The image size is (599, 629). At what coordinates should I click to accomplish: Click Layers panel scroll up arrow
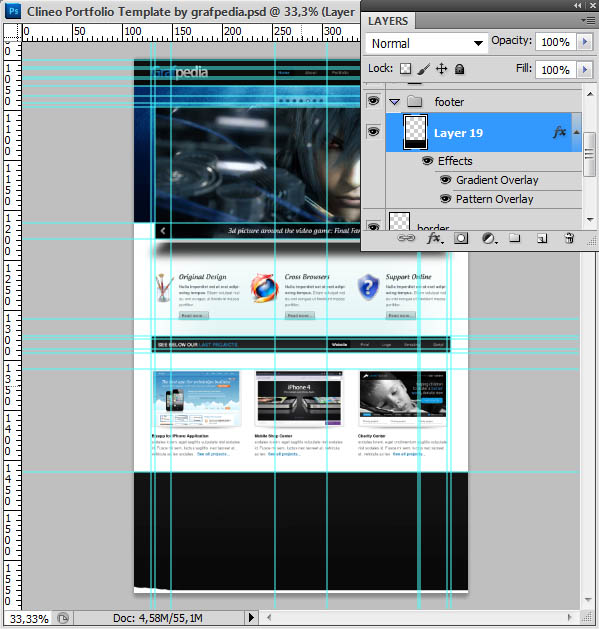tap(589, 95)
